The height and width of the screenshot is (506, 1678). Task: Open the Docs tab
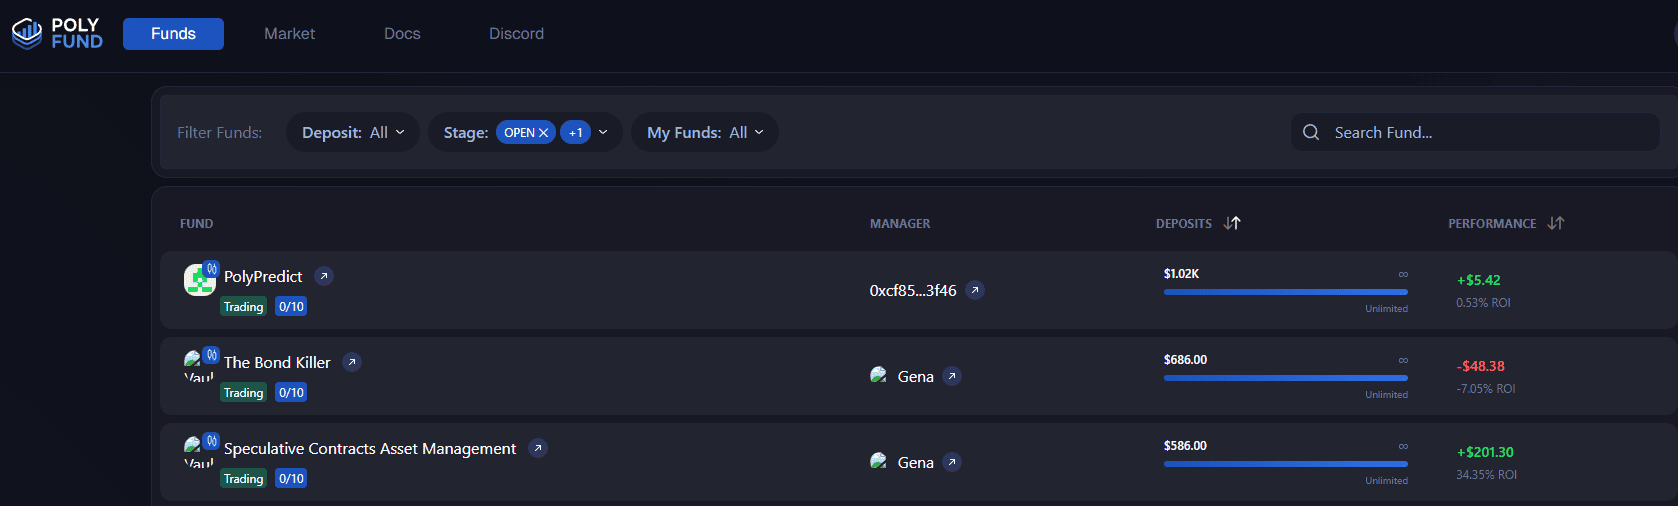coord(402,33)
